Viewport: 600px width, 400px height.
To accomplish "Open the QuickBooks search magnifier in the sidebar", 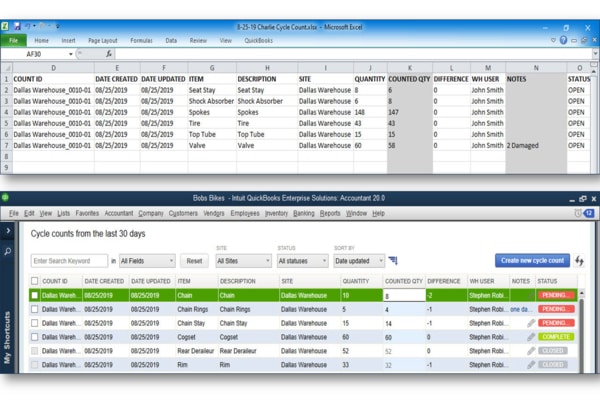I will pyautogui.click(x=8, y=251).
